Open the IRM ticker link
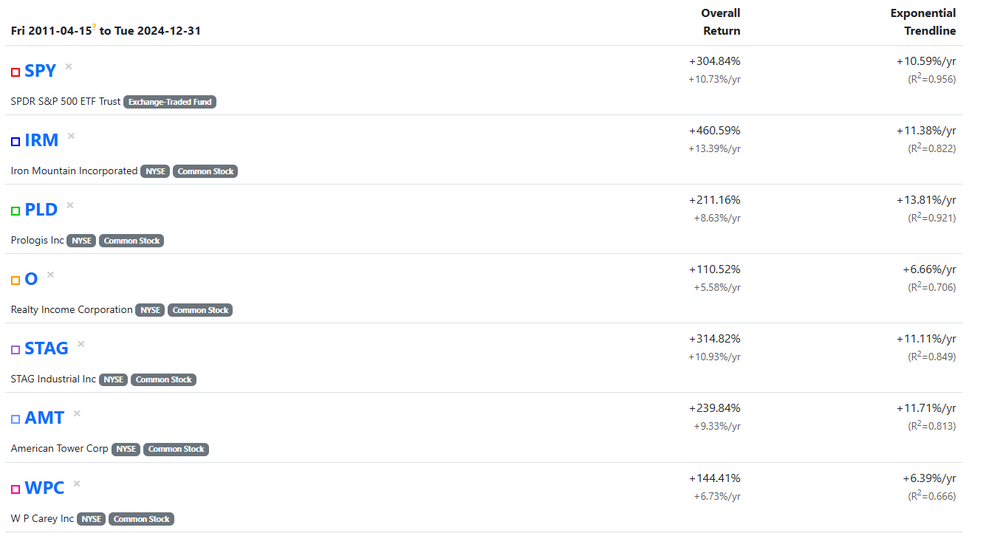The image size is (1000, 533). point(42,140)
